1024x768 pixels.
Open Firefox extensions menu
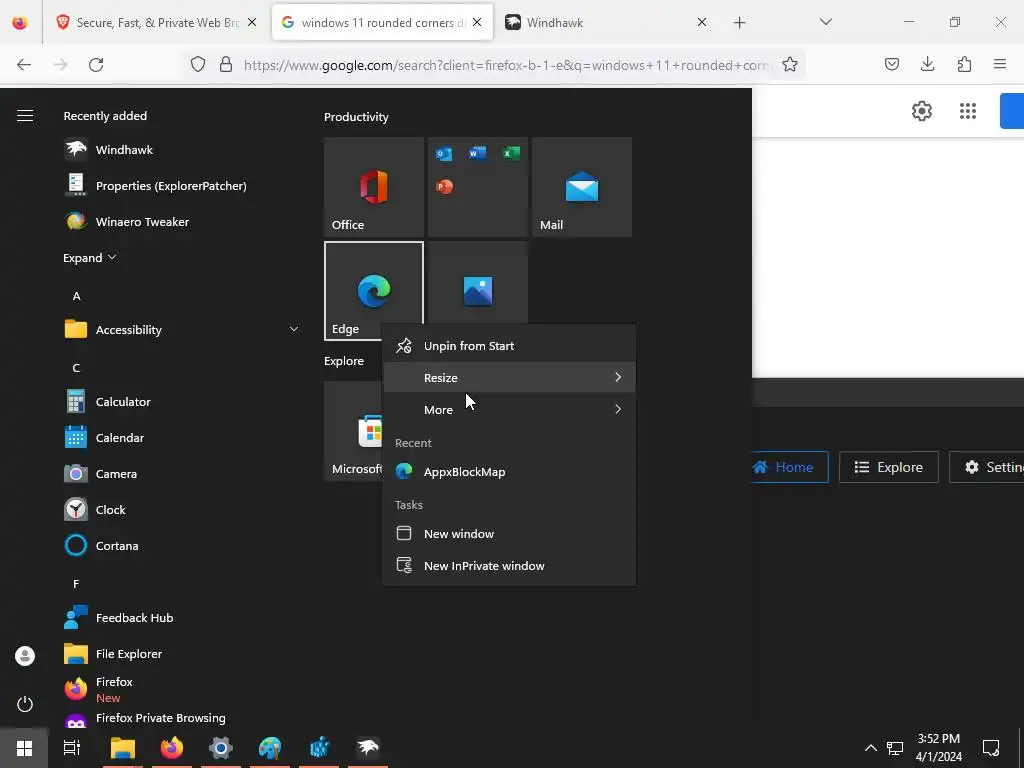pos(964,64)
